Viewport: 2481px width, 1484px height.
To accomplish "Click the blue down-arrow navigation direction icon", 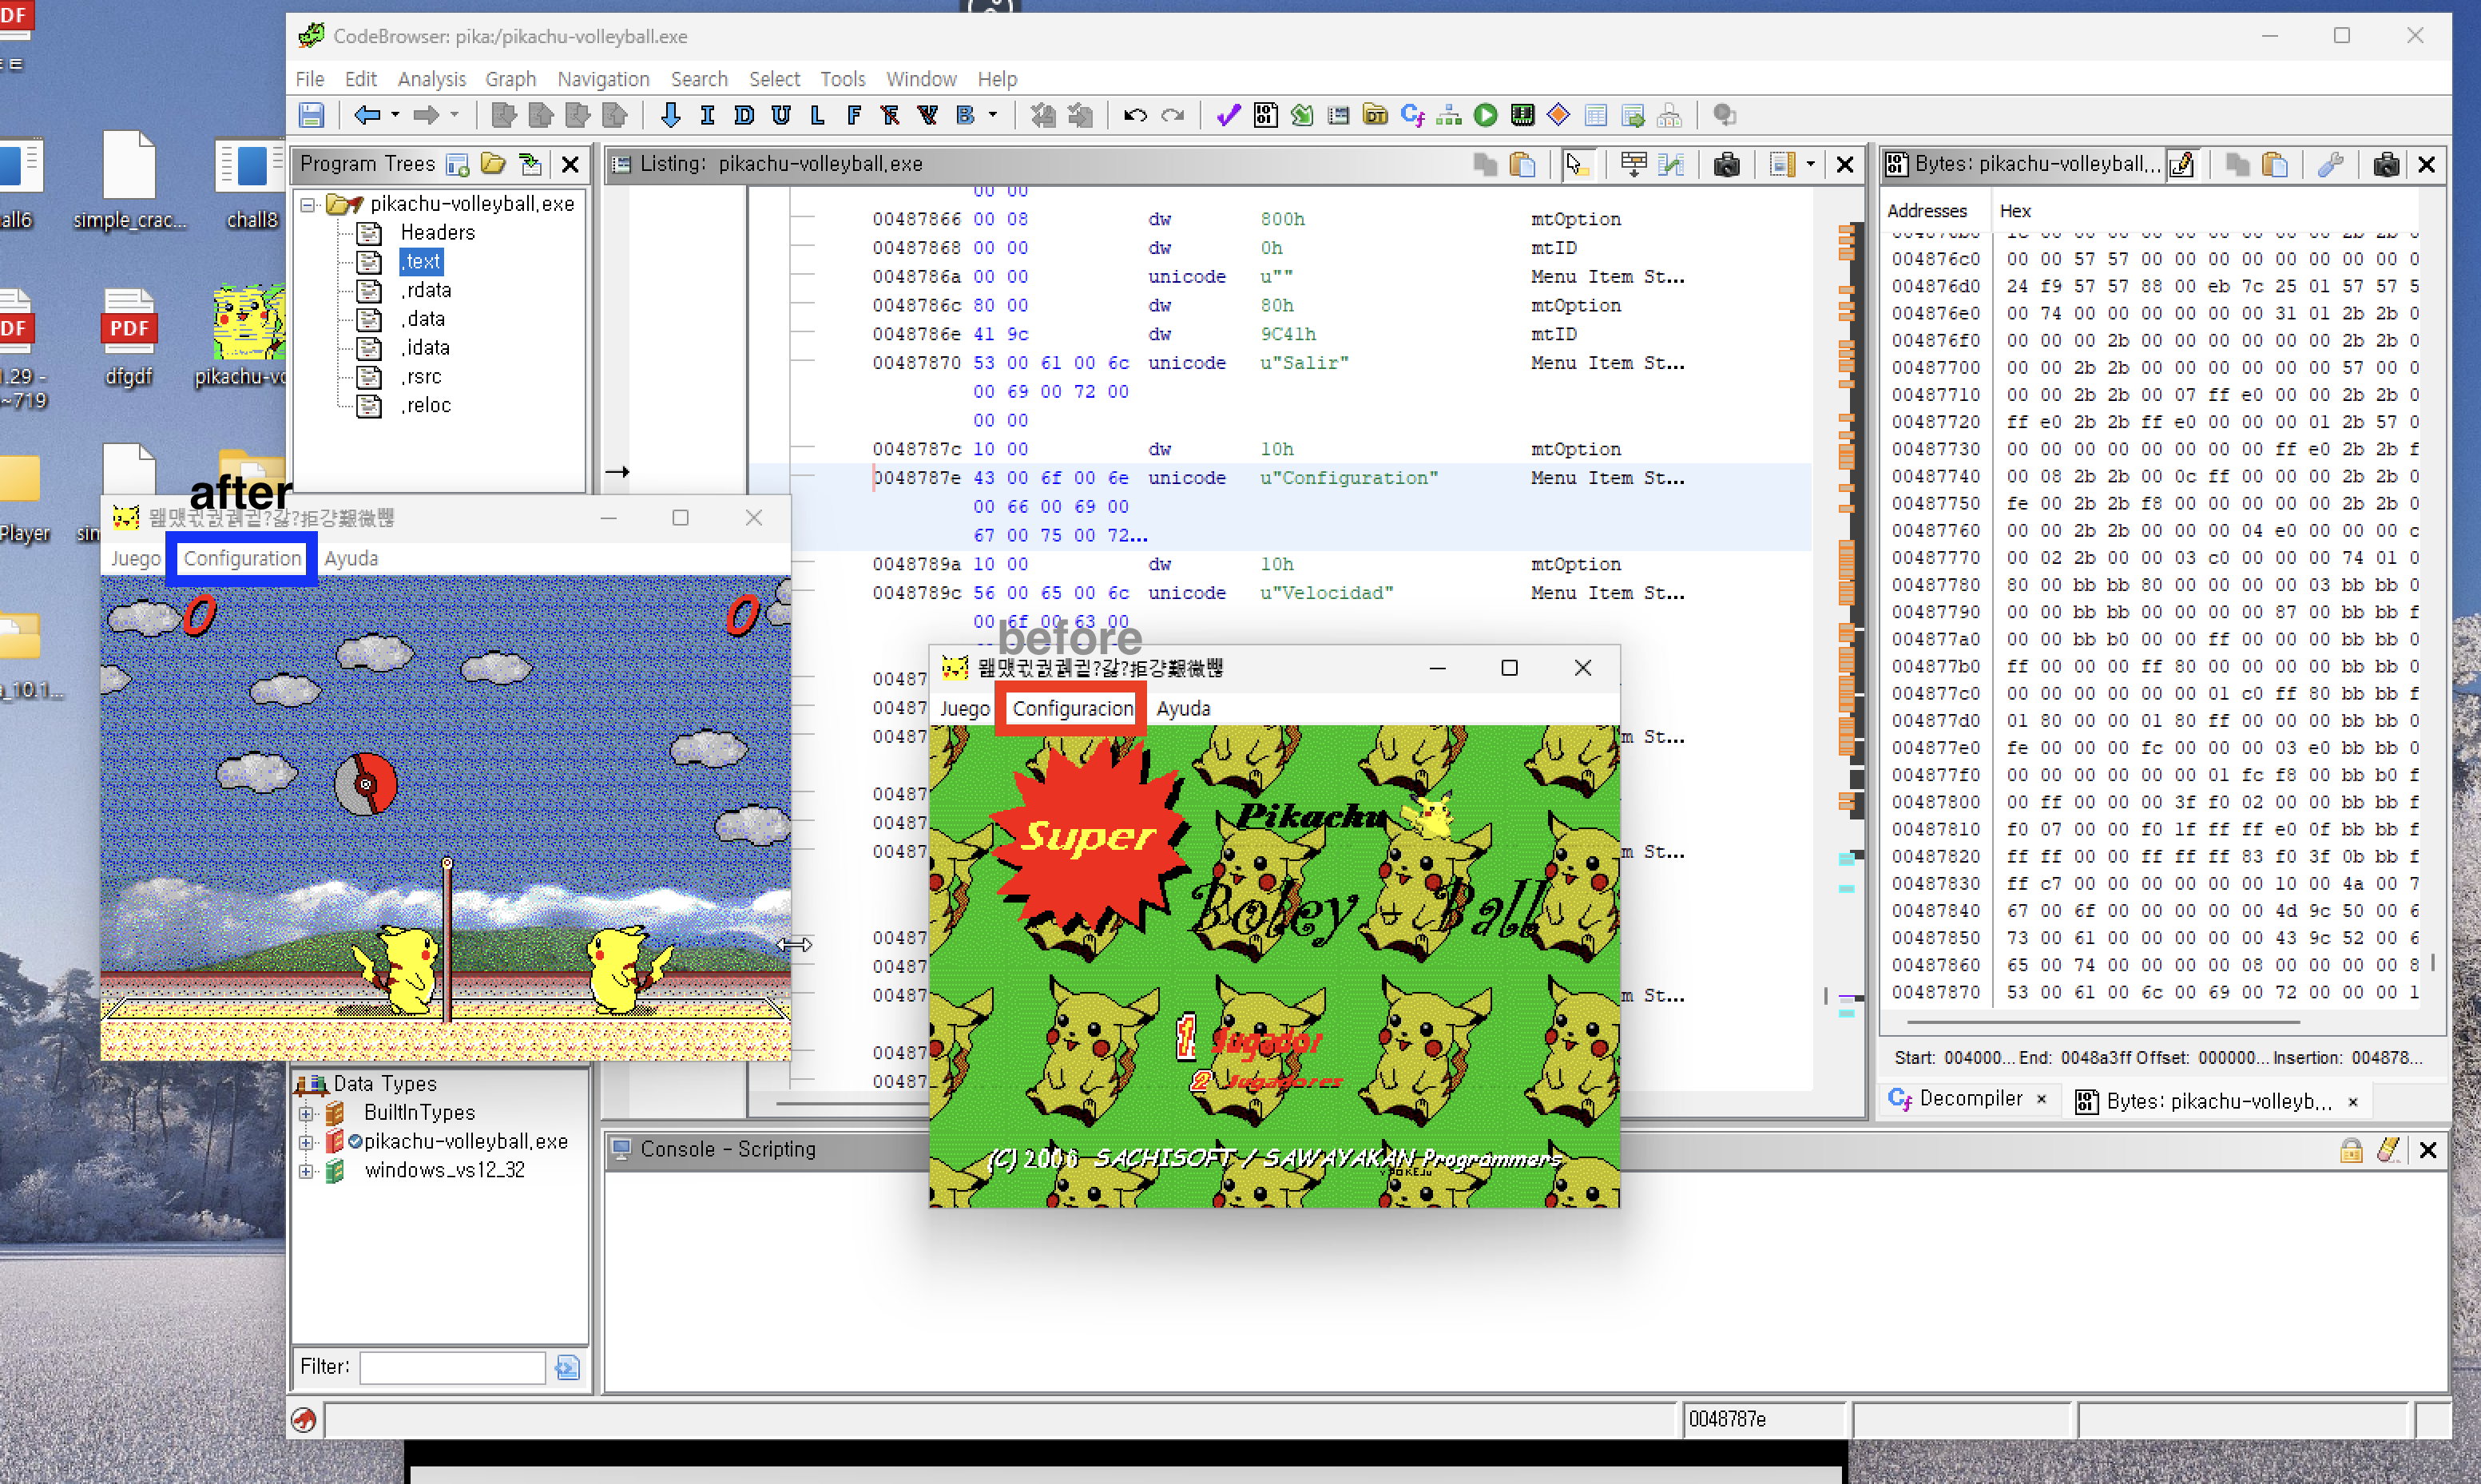I will (670, 116).
